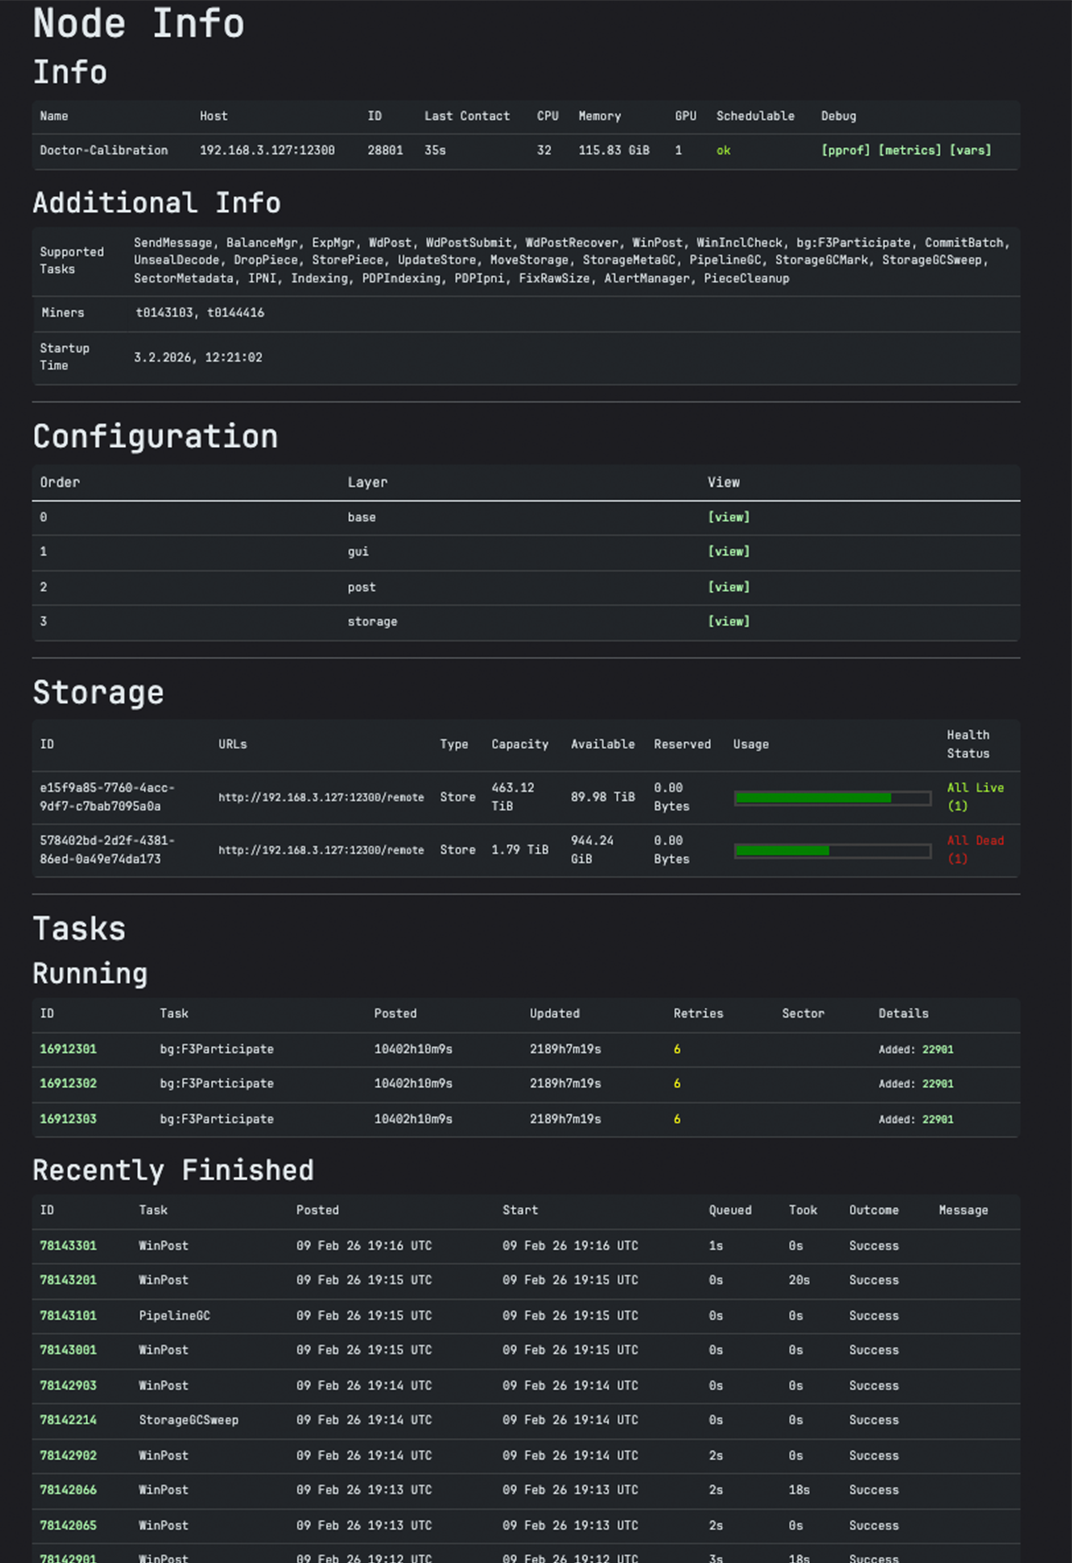This screenshot has height=1563, width=1072.
Task: Select running task ID 16912303
Action: tap(68, 1119)
